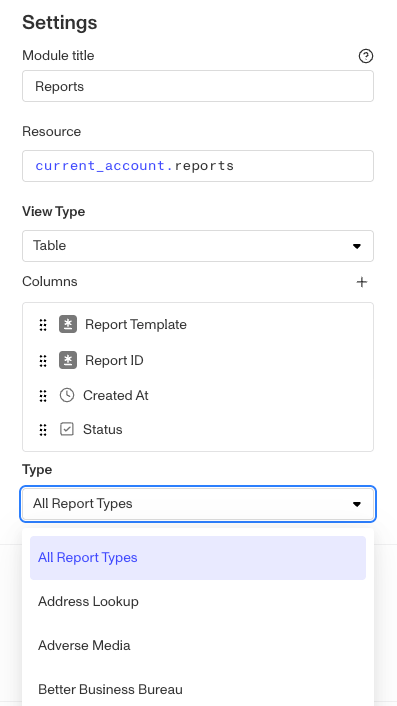The width and height of the screenshot is (397, 706).
Task: Choose Adverse Media report type
Action: point(198,646)
